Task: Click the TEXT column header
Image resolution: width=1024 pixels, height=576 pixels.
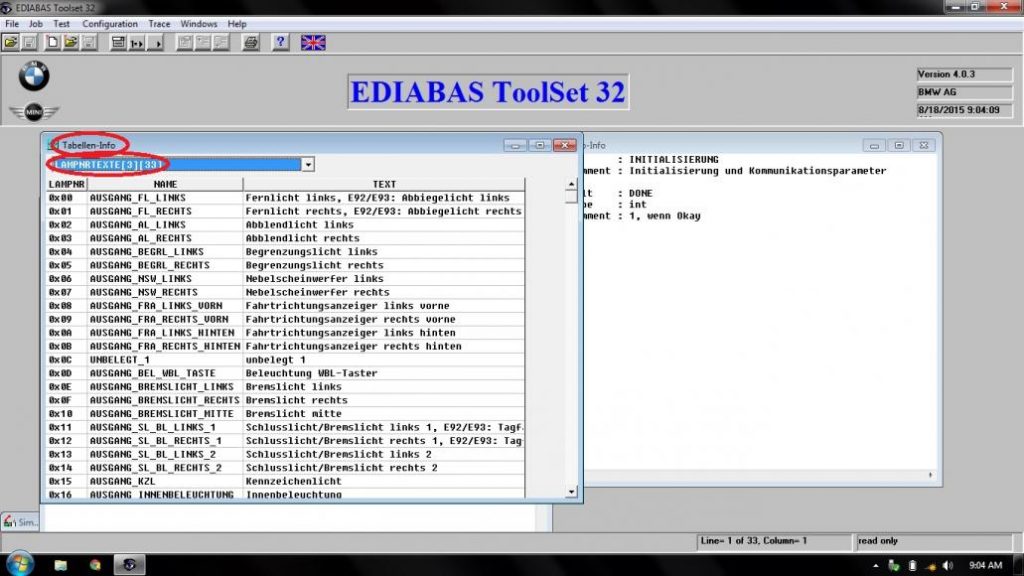Action: tap(384, 184)
